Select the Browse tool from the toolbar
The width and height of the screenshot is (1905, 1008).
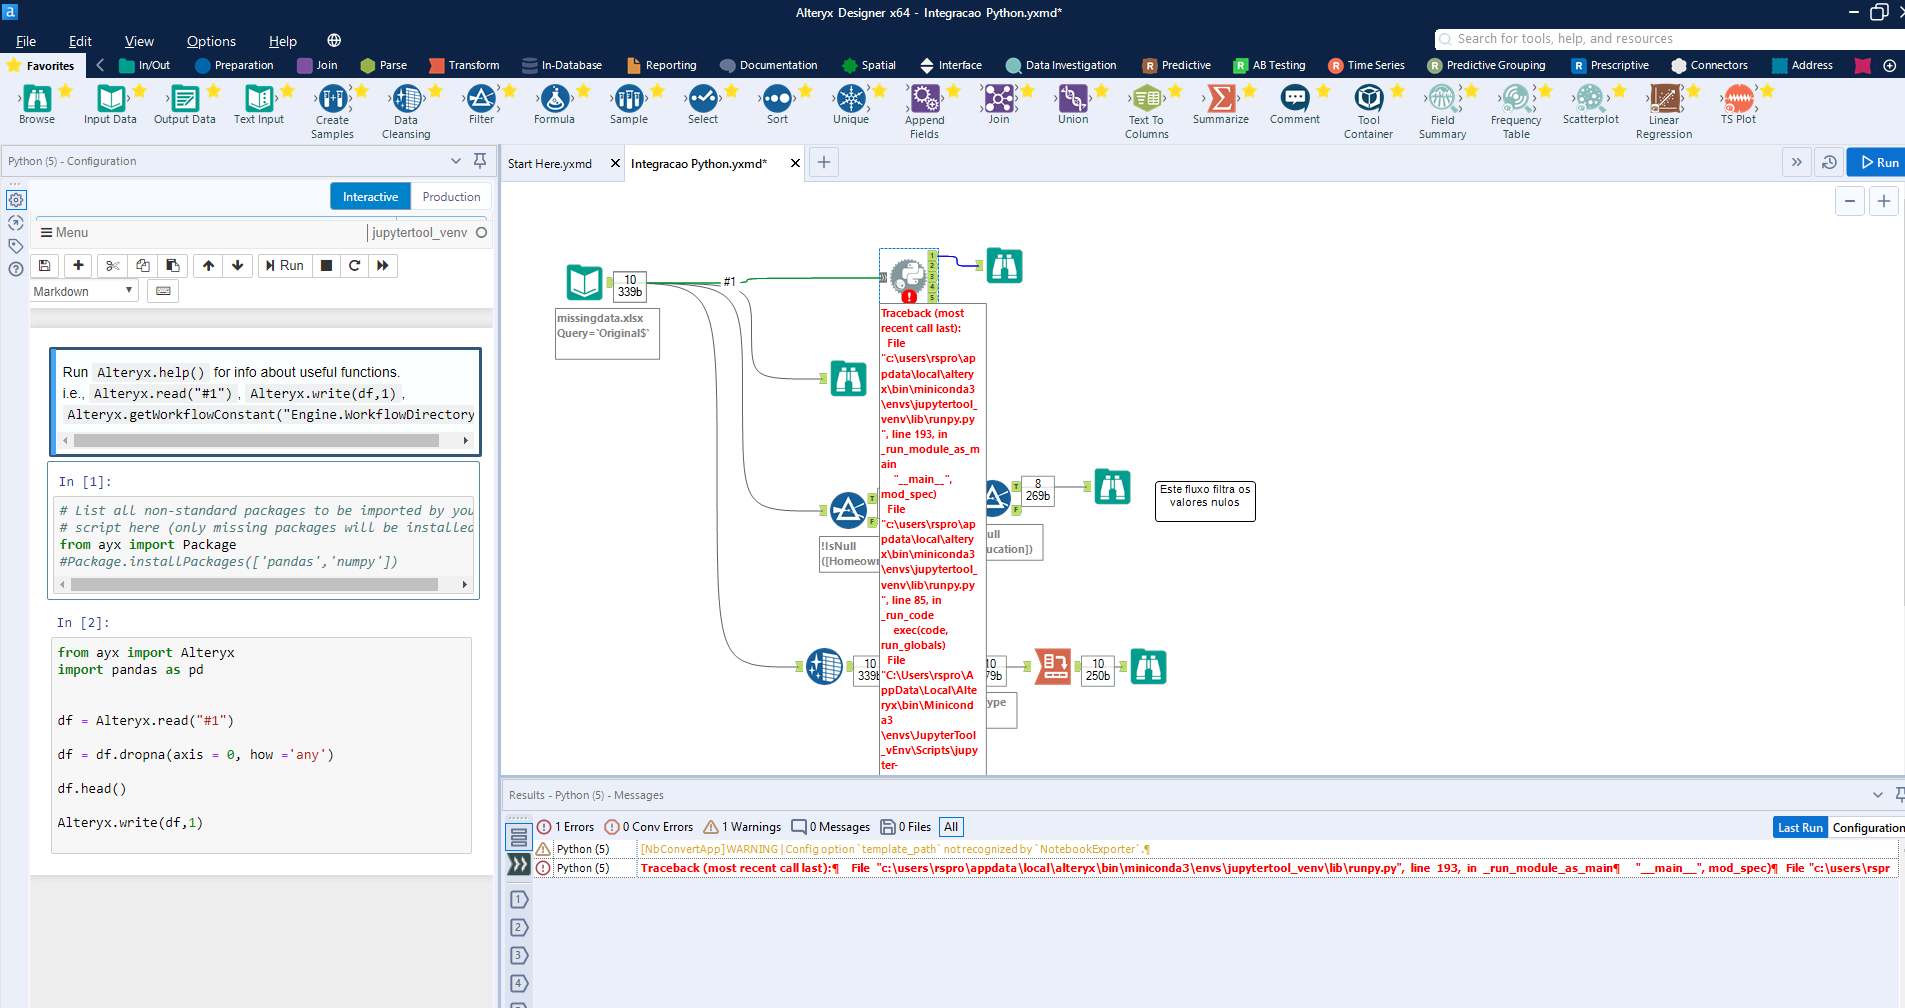37,103
